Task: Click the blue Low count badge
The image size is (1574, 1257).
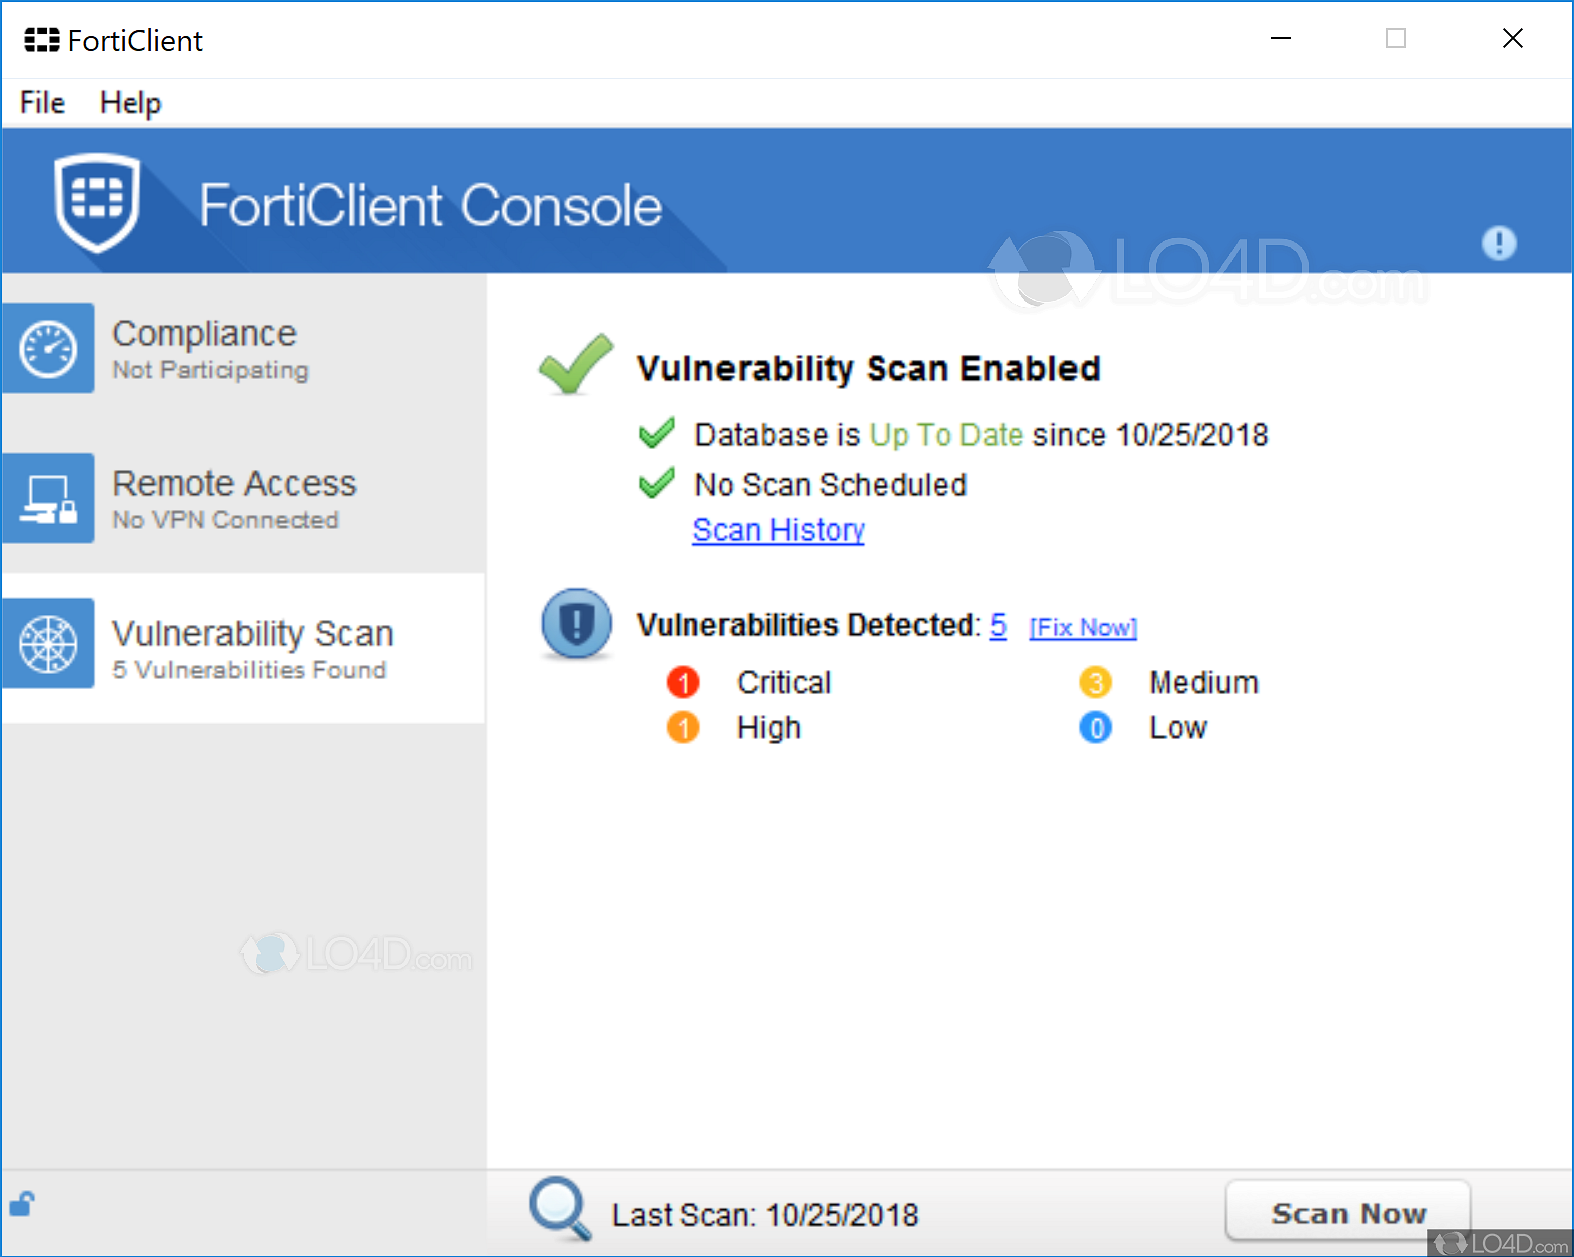Action: [x=1095, y=728]
